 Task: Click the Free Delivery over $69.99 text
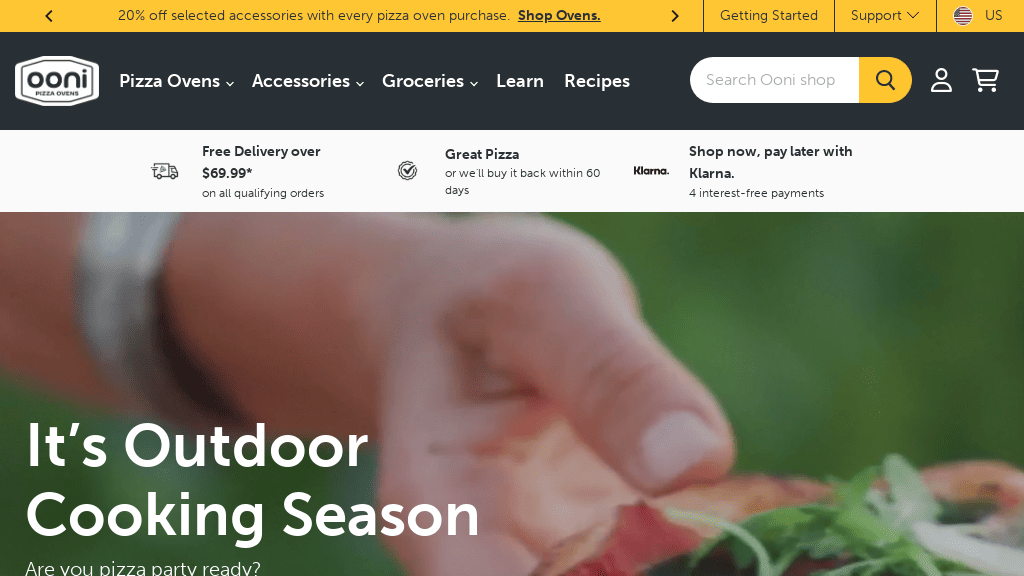(261, 162)
